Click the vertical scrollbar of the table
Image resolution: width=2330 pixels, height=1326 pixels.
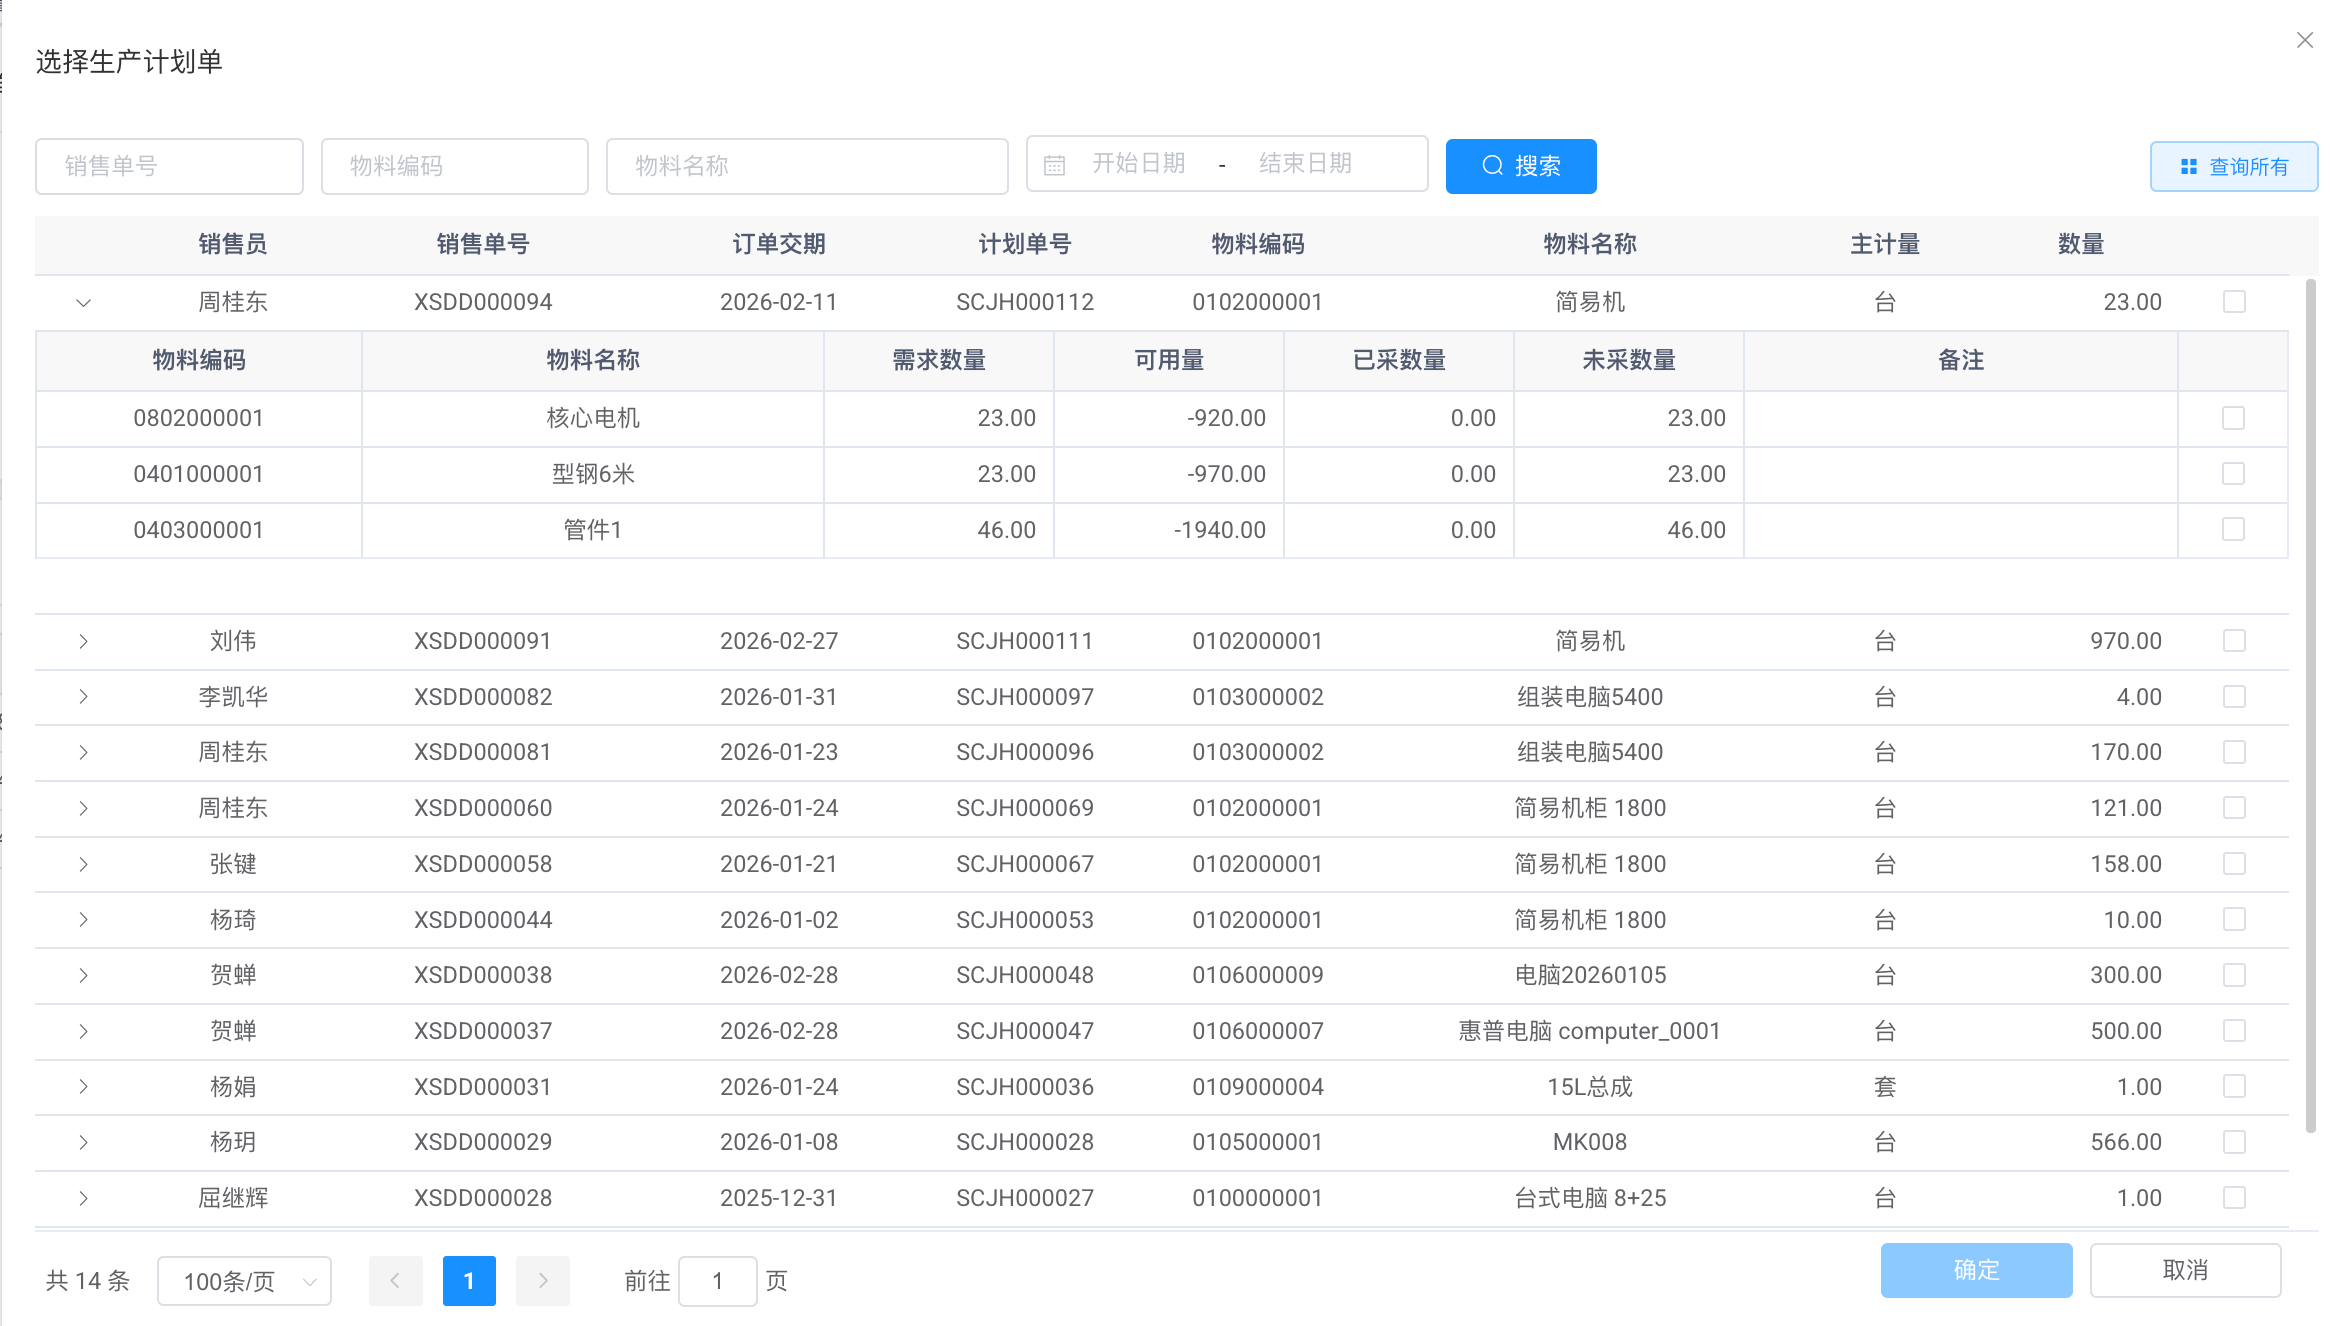point(2310,700)
